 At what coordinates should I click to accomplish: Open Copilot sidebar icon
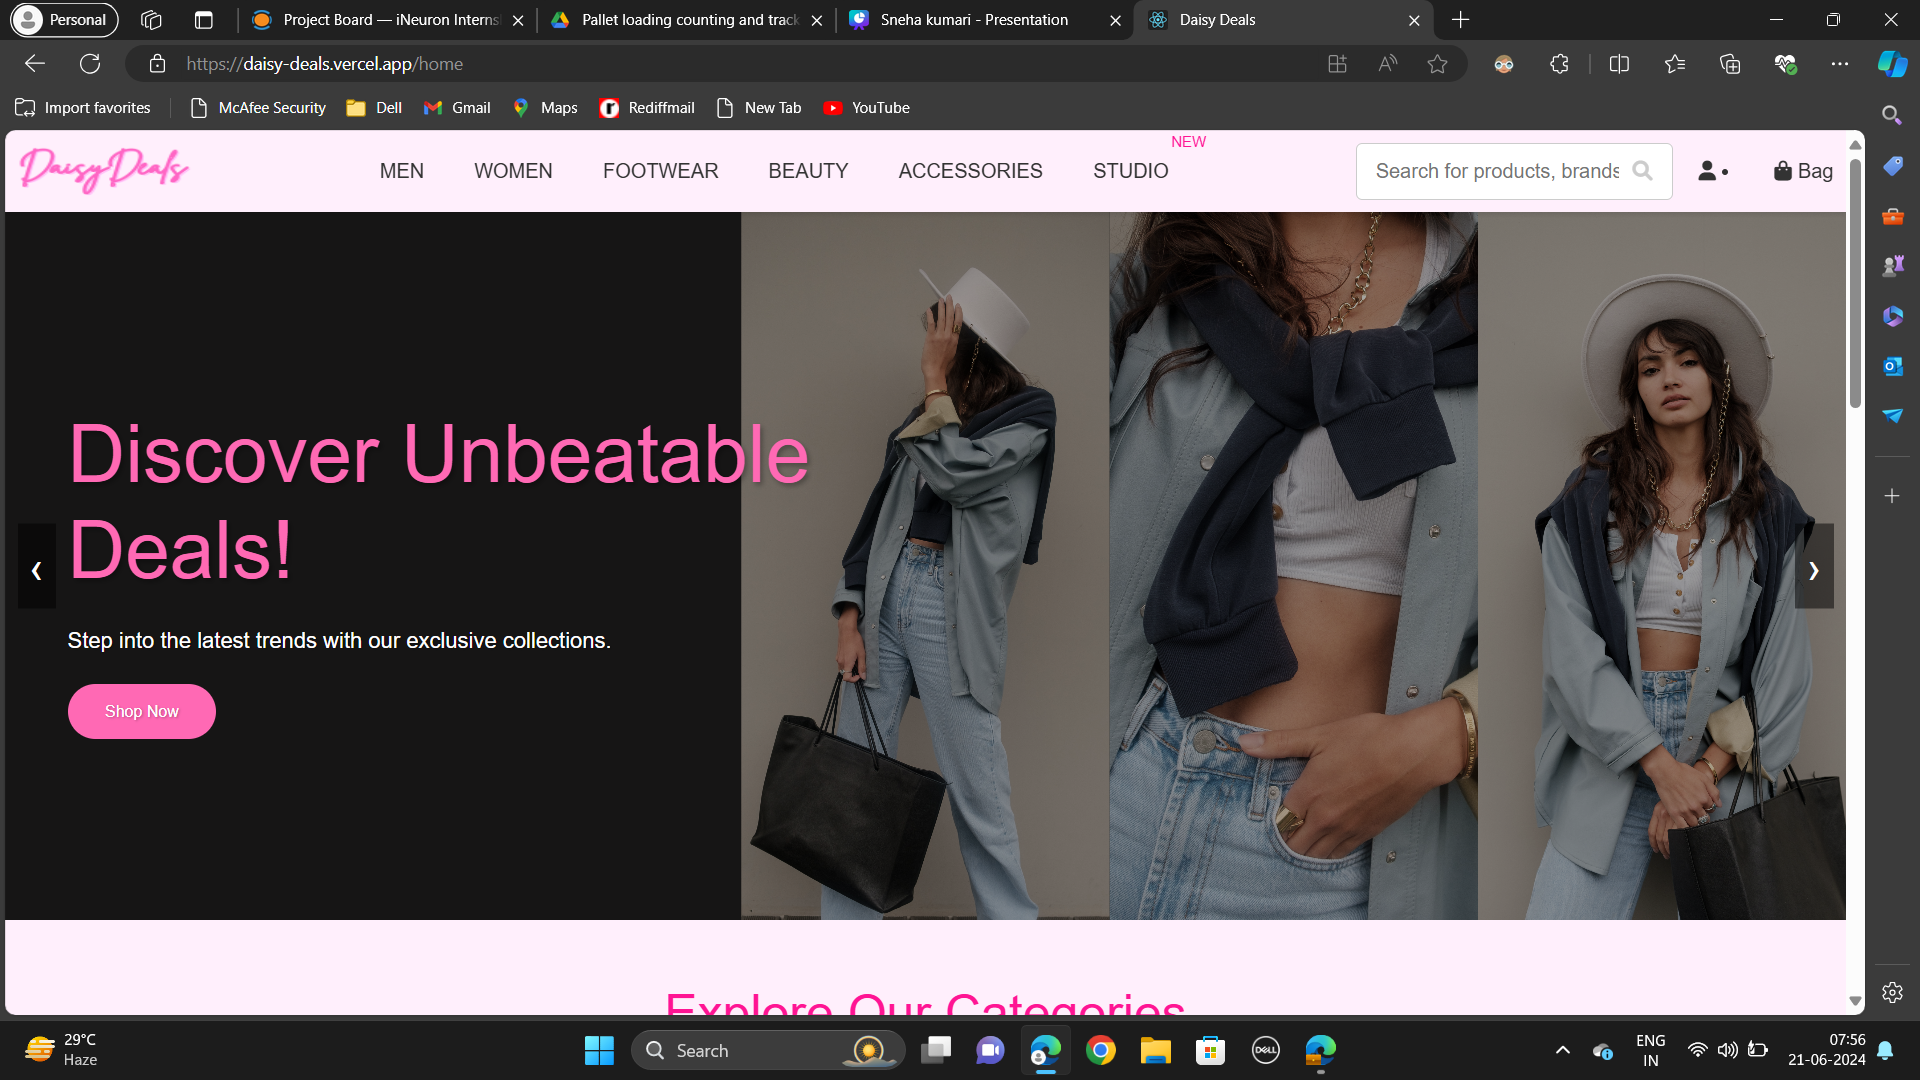(1891, 64)
